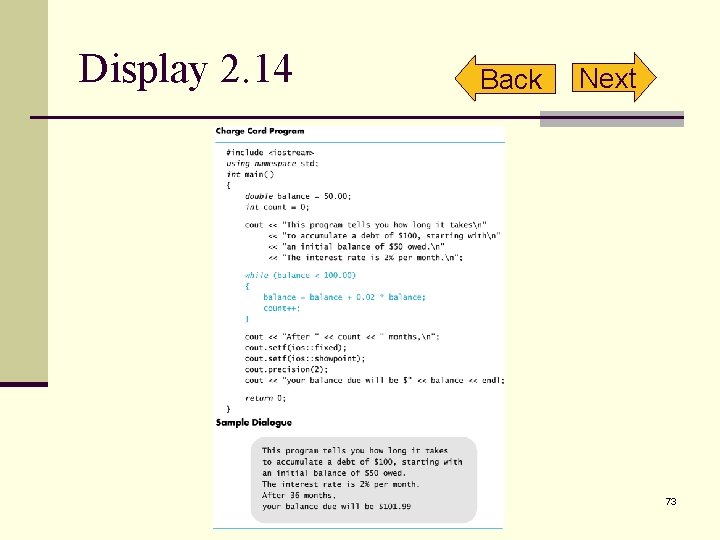Click the 'int main()' line
720x540 pixels.
(x=250, y=174)
